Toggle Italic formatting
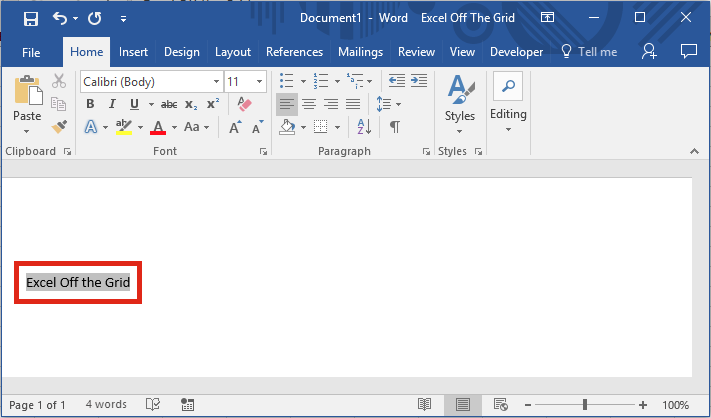 pyautogui.click(x=112, y=104)
